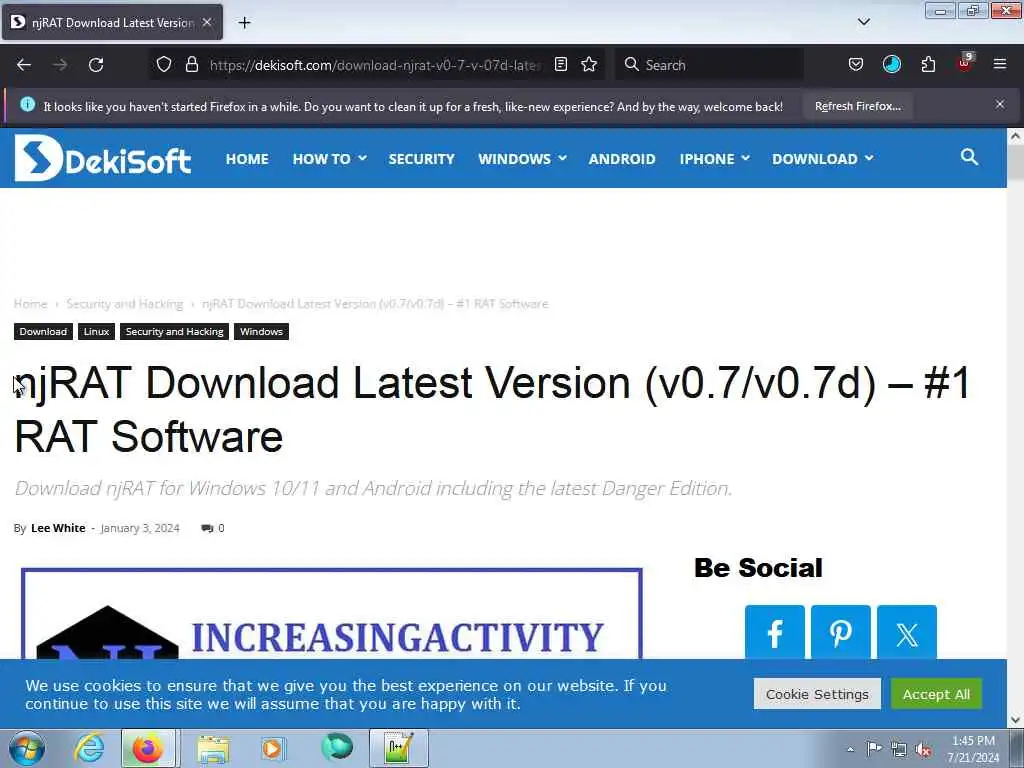The width and height of the screenshot is (1024, 768).
Task: Focus the browser Search box
Action: point(710,65)
